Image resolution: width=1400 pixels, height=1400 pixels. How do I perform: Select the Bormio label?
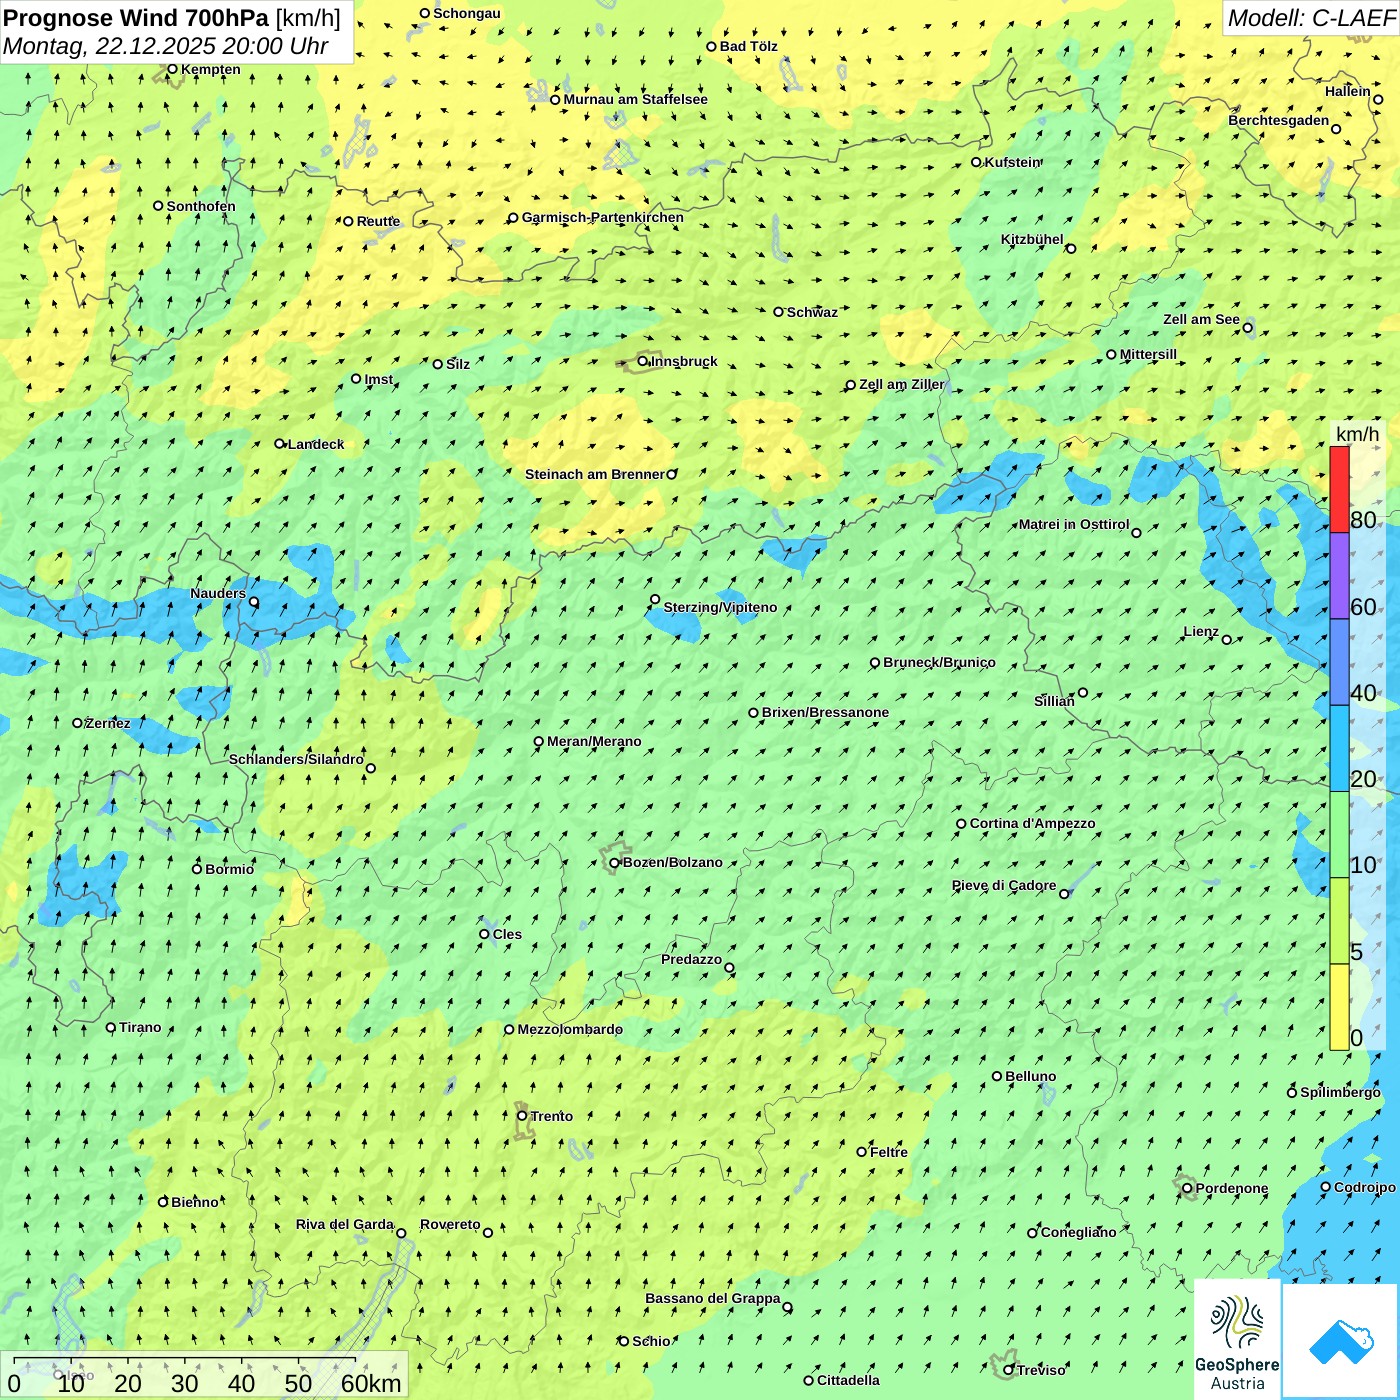pos(229,869)
